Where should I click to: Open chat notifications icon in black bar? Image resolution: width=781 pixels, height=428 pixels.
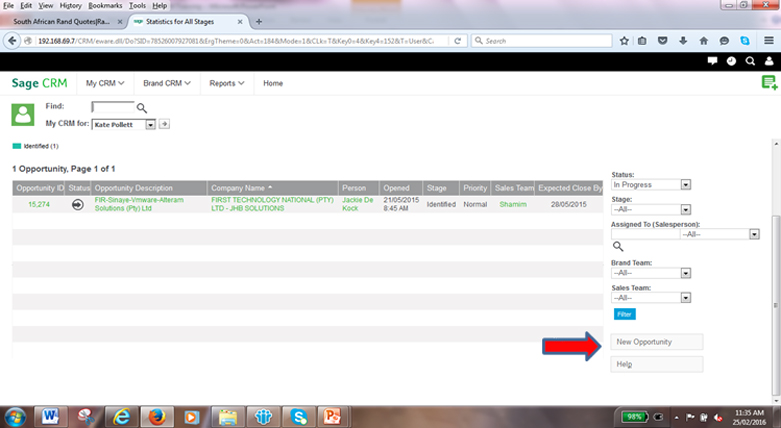[x=712, y=61]
